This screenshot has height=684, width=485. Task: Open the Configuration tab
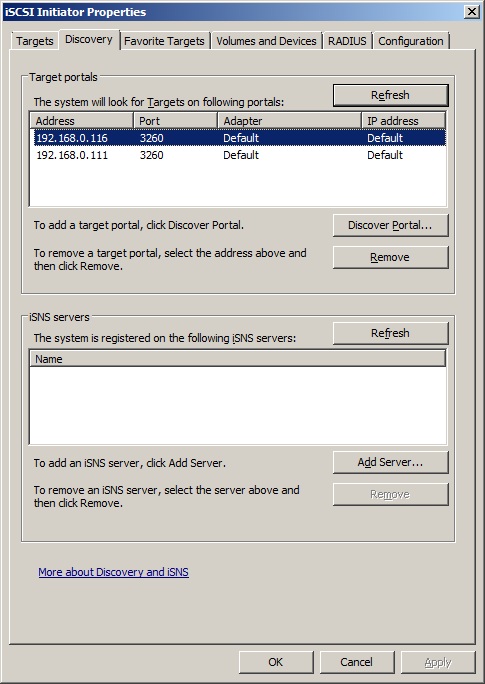411,41
